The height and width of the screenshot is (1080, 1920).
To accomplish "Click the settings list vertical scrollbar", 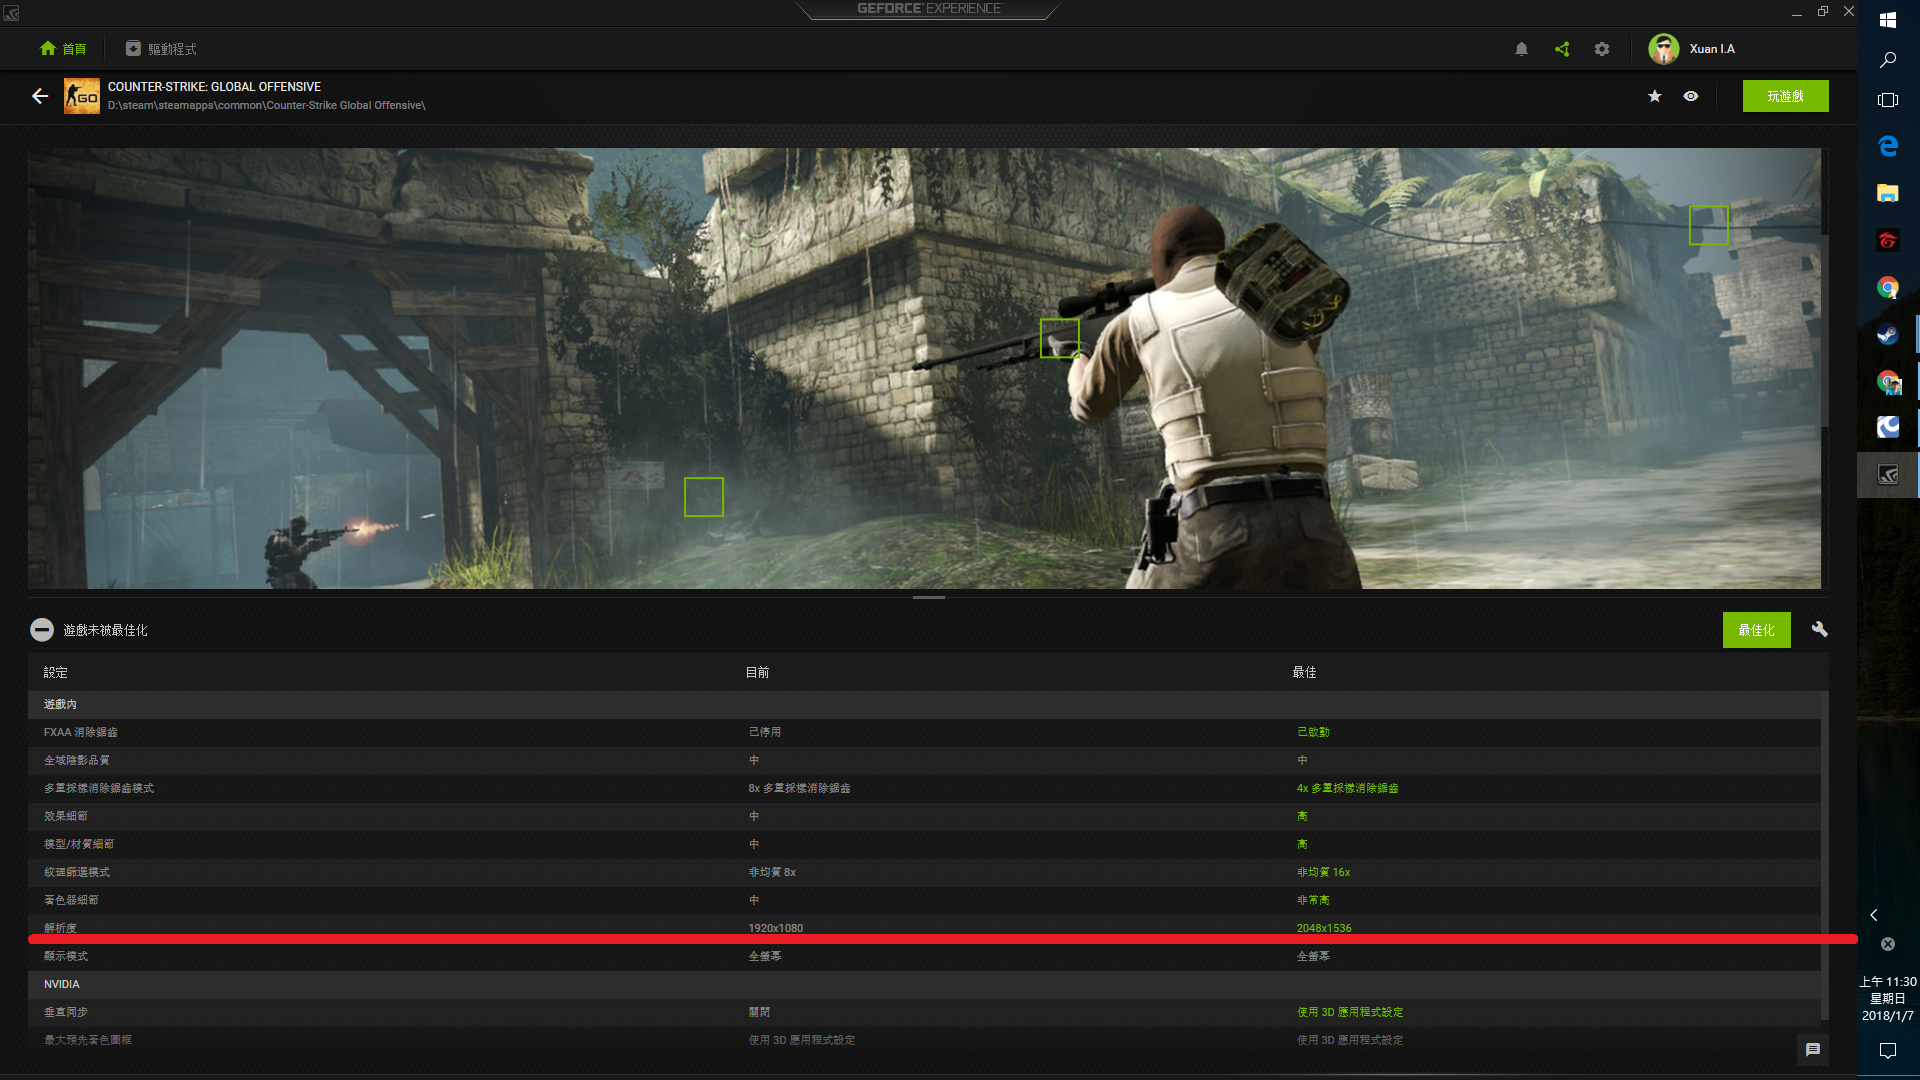I will [1825, 855].
